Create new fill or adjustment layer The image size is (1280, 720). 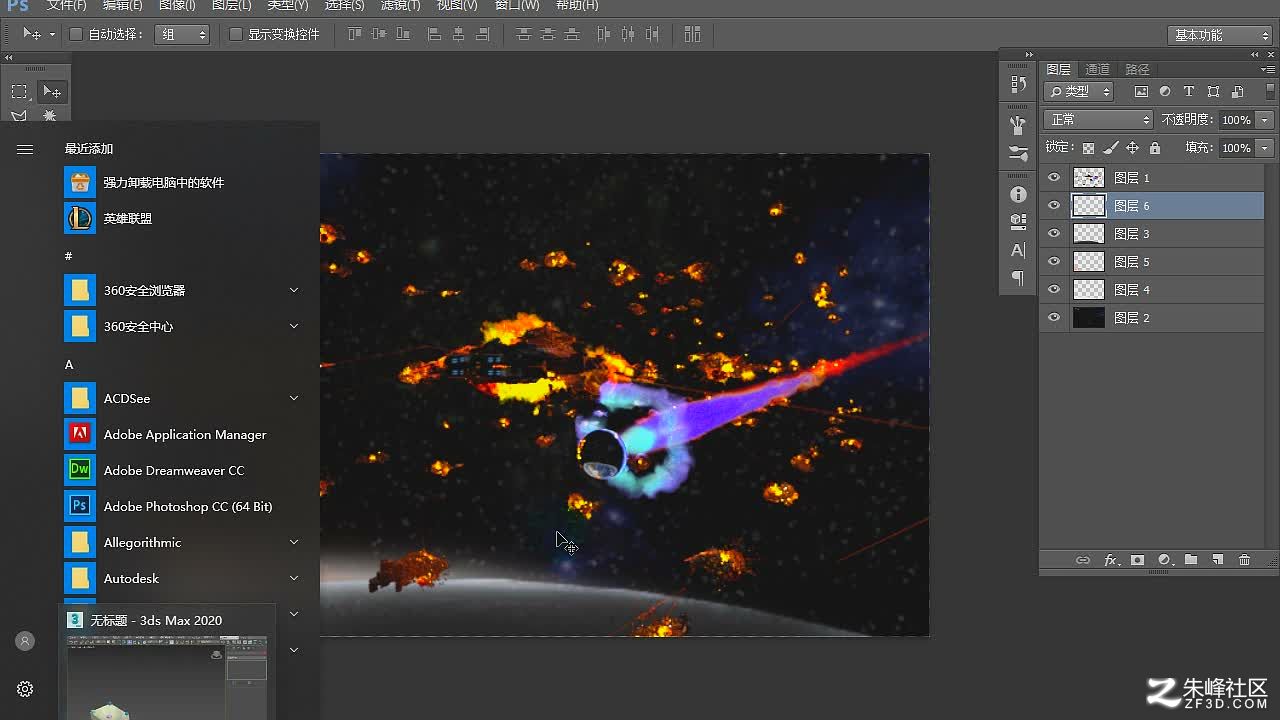[x=1164, y=560]
